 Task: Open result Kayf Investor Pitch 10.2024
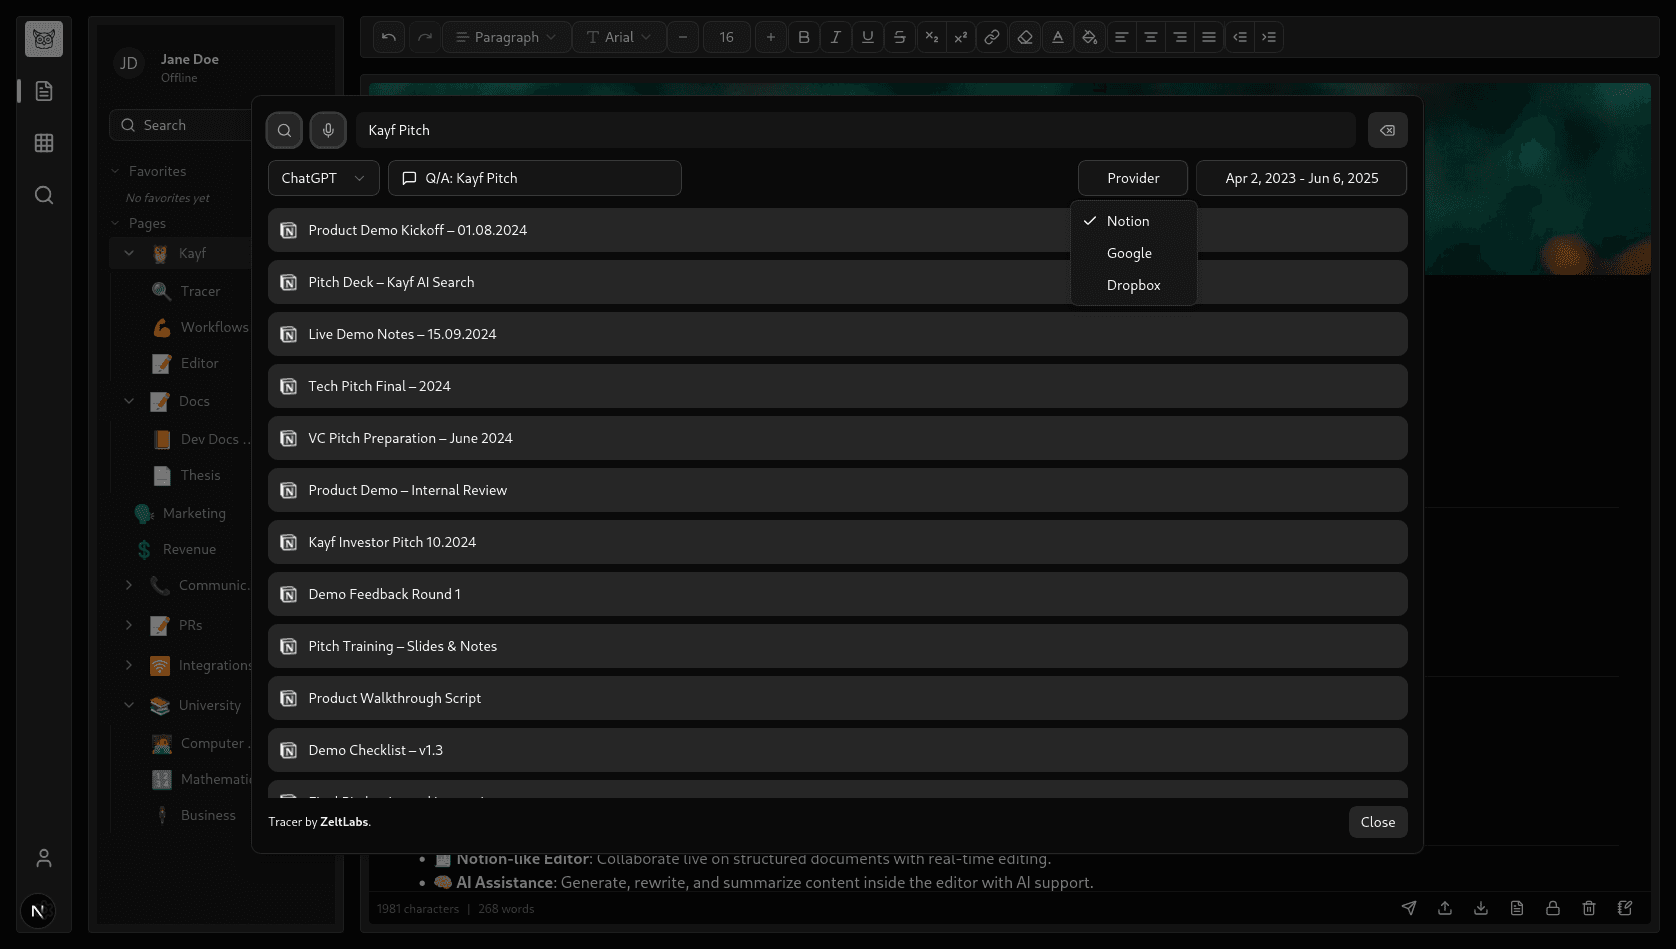coord(838,542)
